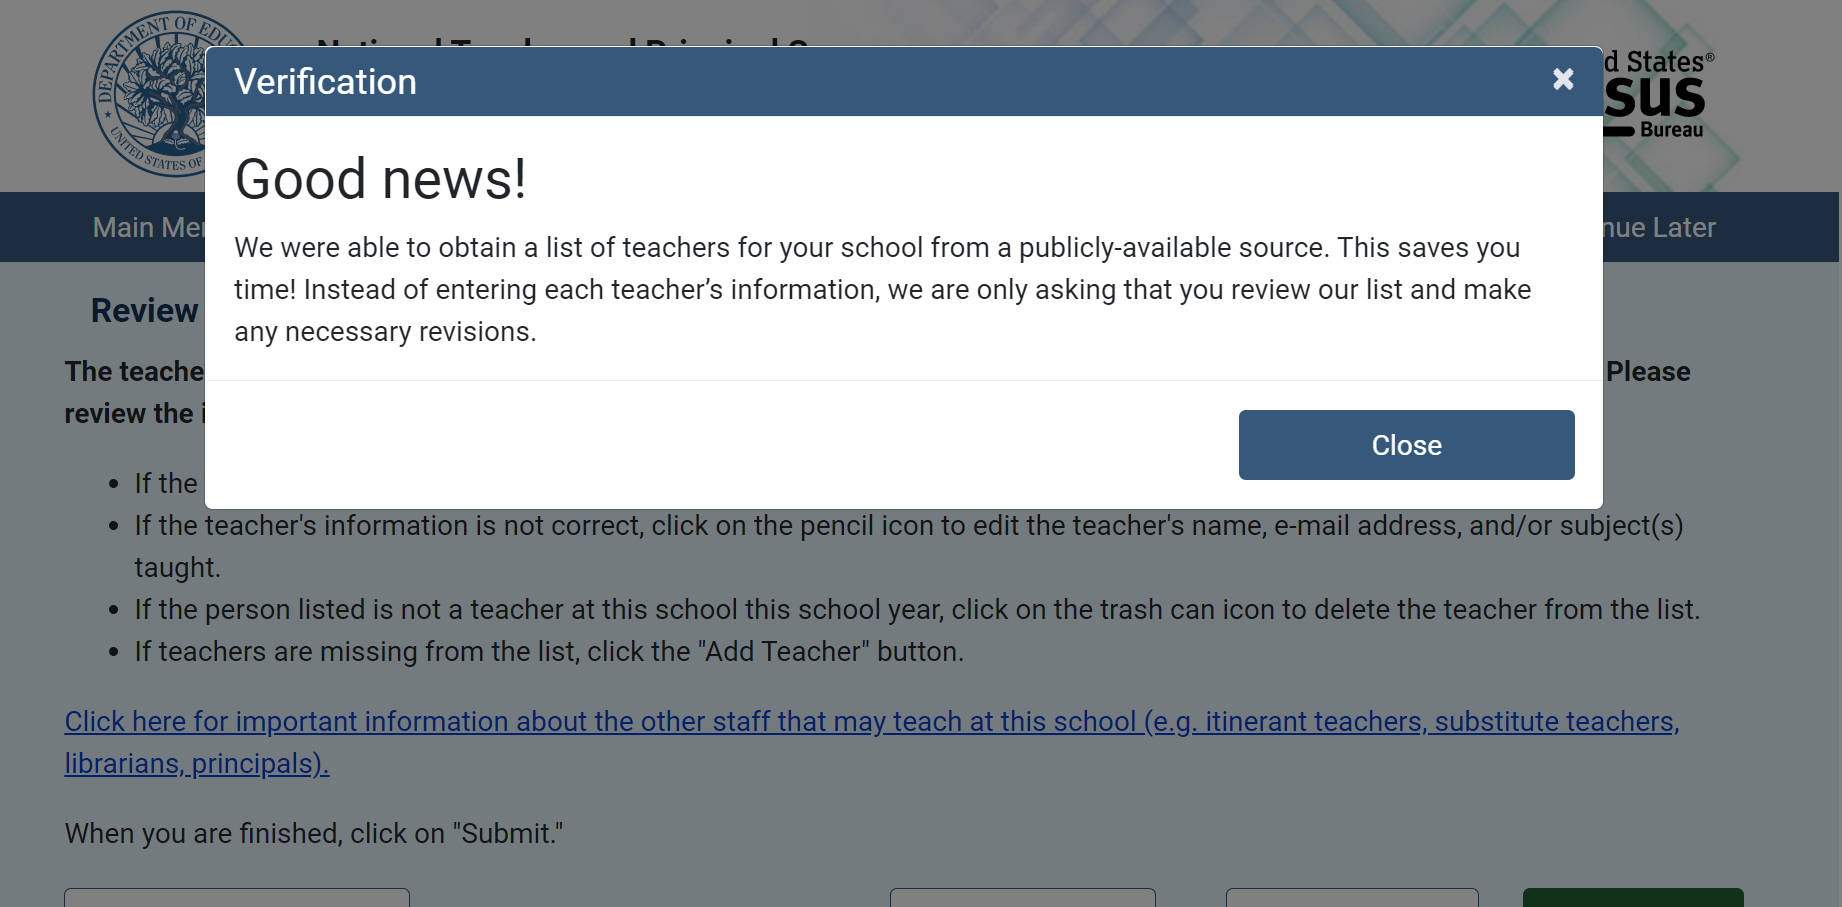
Task: Click the X icon in Verification header
Action: click(1563, 79)
